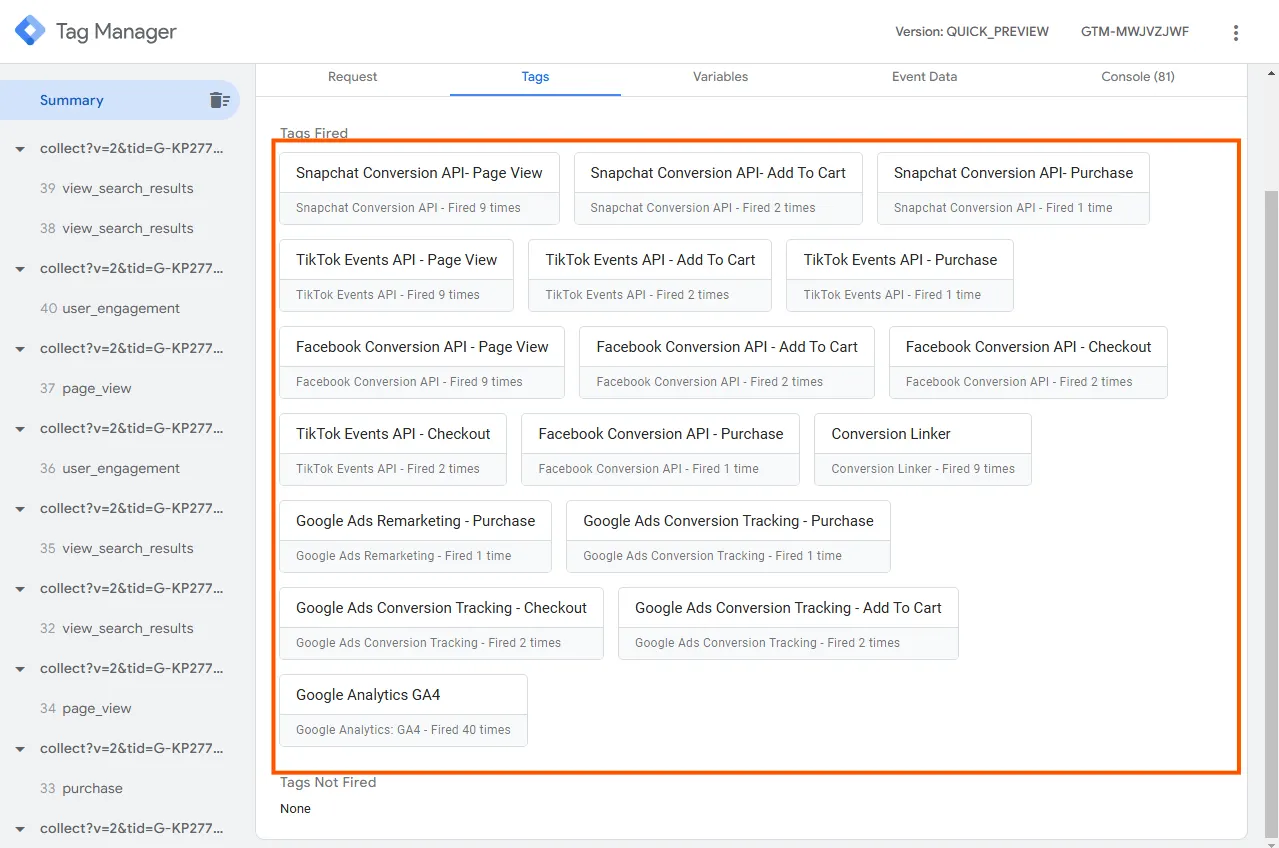Show the Console (81) tab
Screen dimensions: 1279x848
tap(1138, 77)
